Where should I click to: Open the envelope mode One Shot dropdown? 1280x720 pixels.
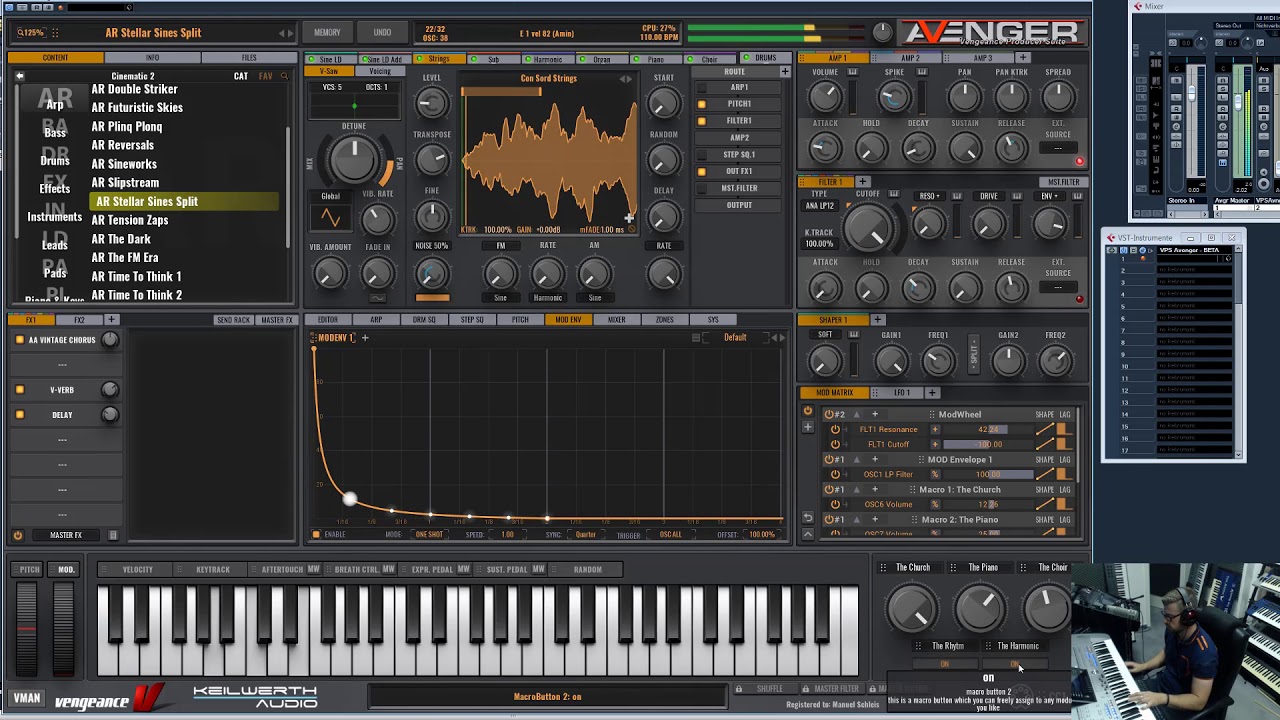click(429, 535)
